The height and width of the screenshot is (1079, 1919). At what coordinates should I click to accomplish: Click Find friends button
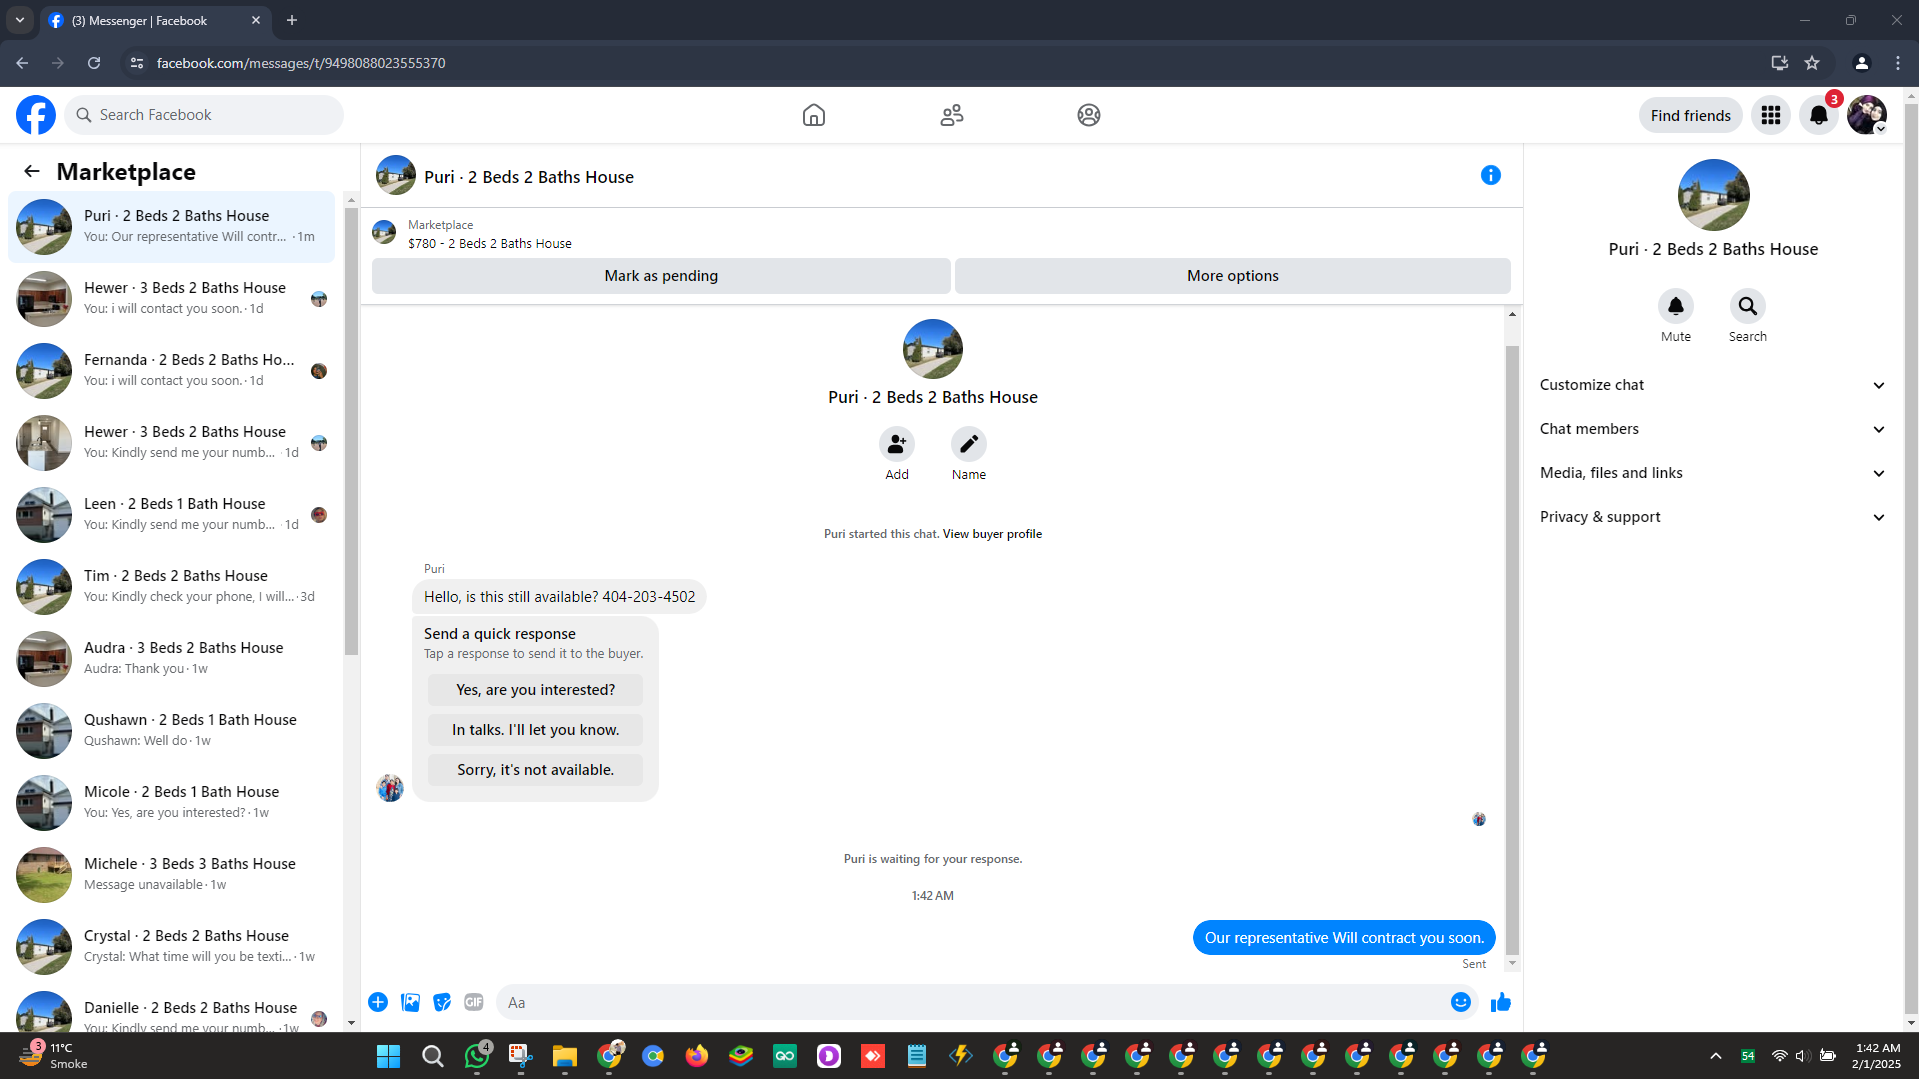tap(1690, 115)
